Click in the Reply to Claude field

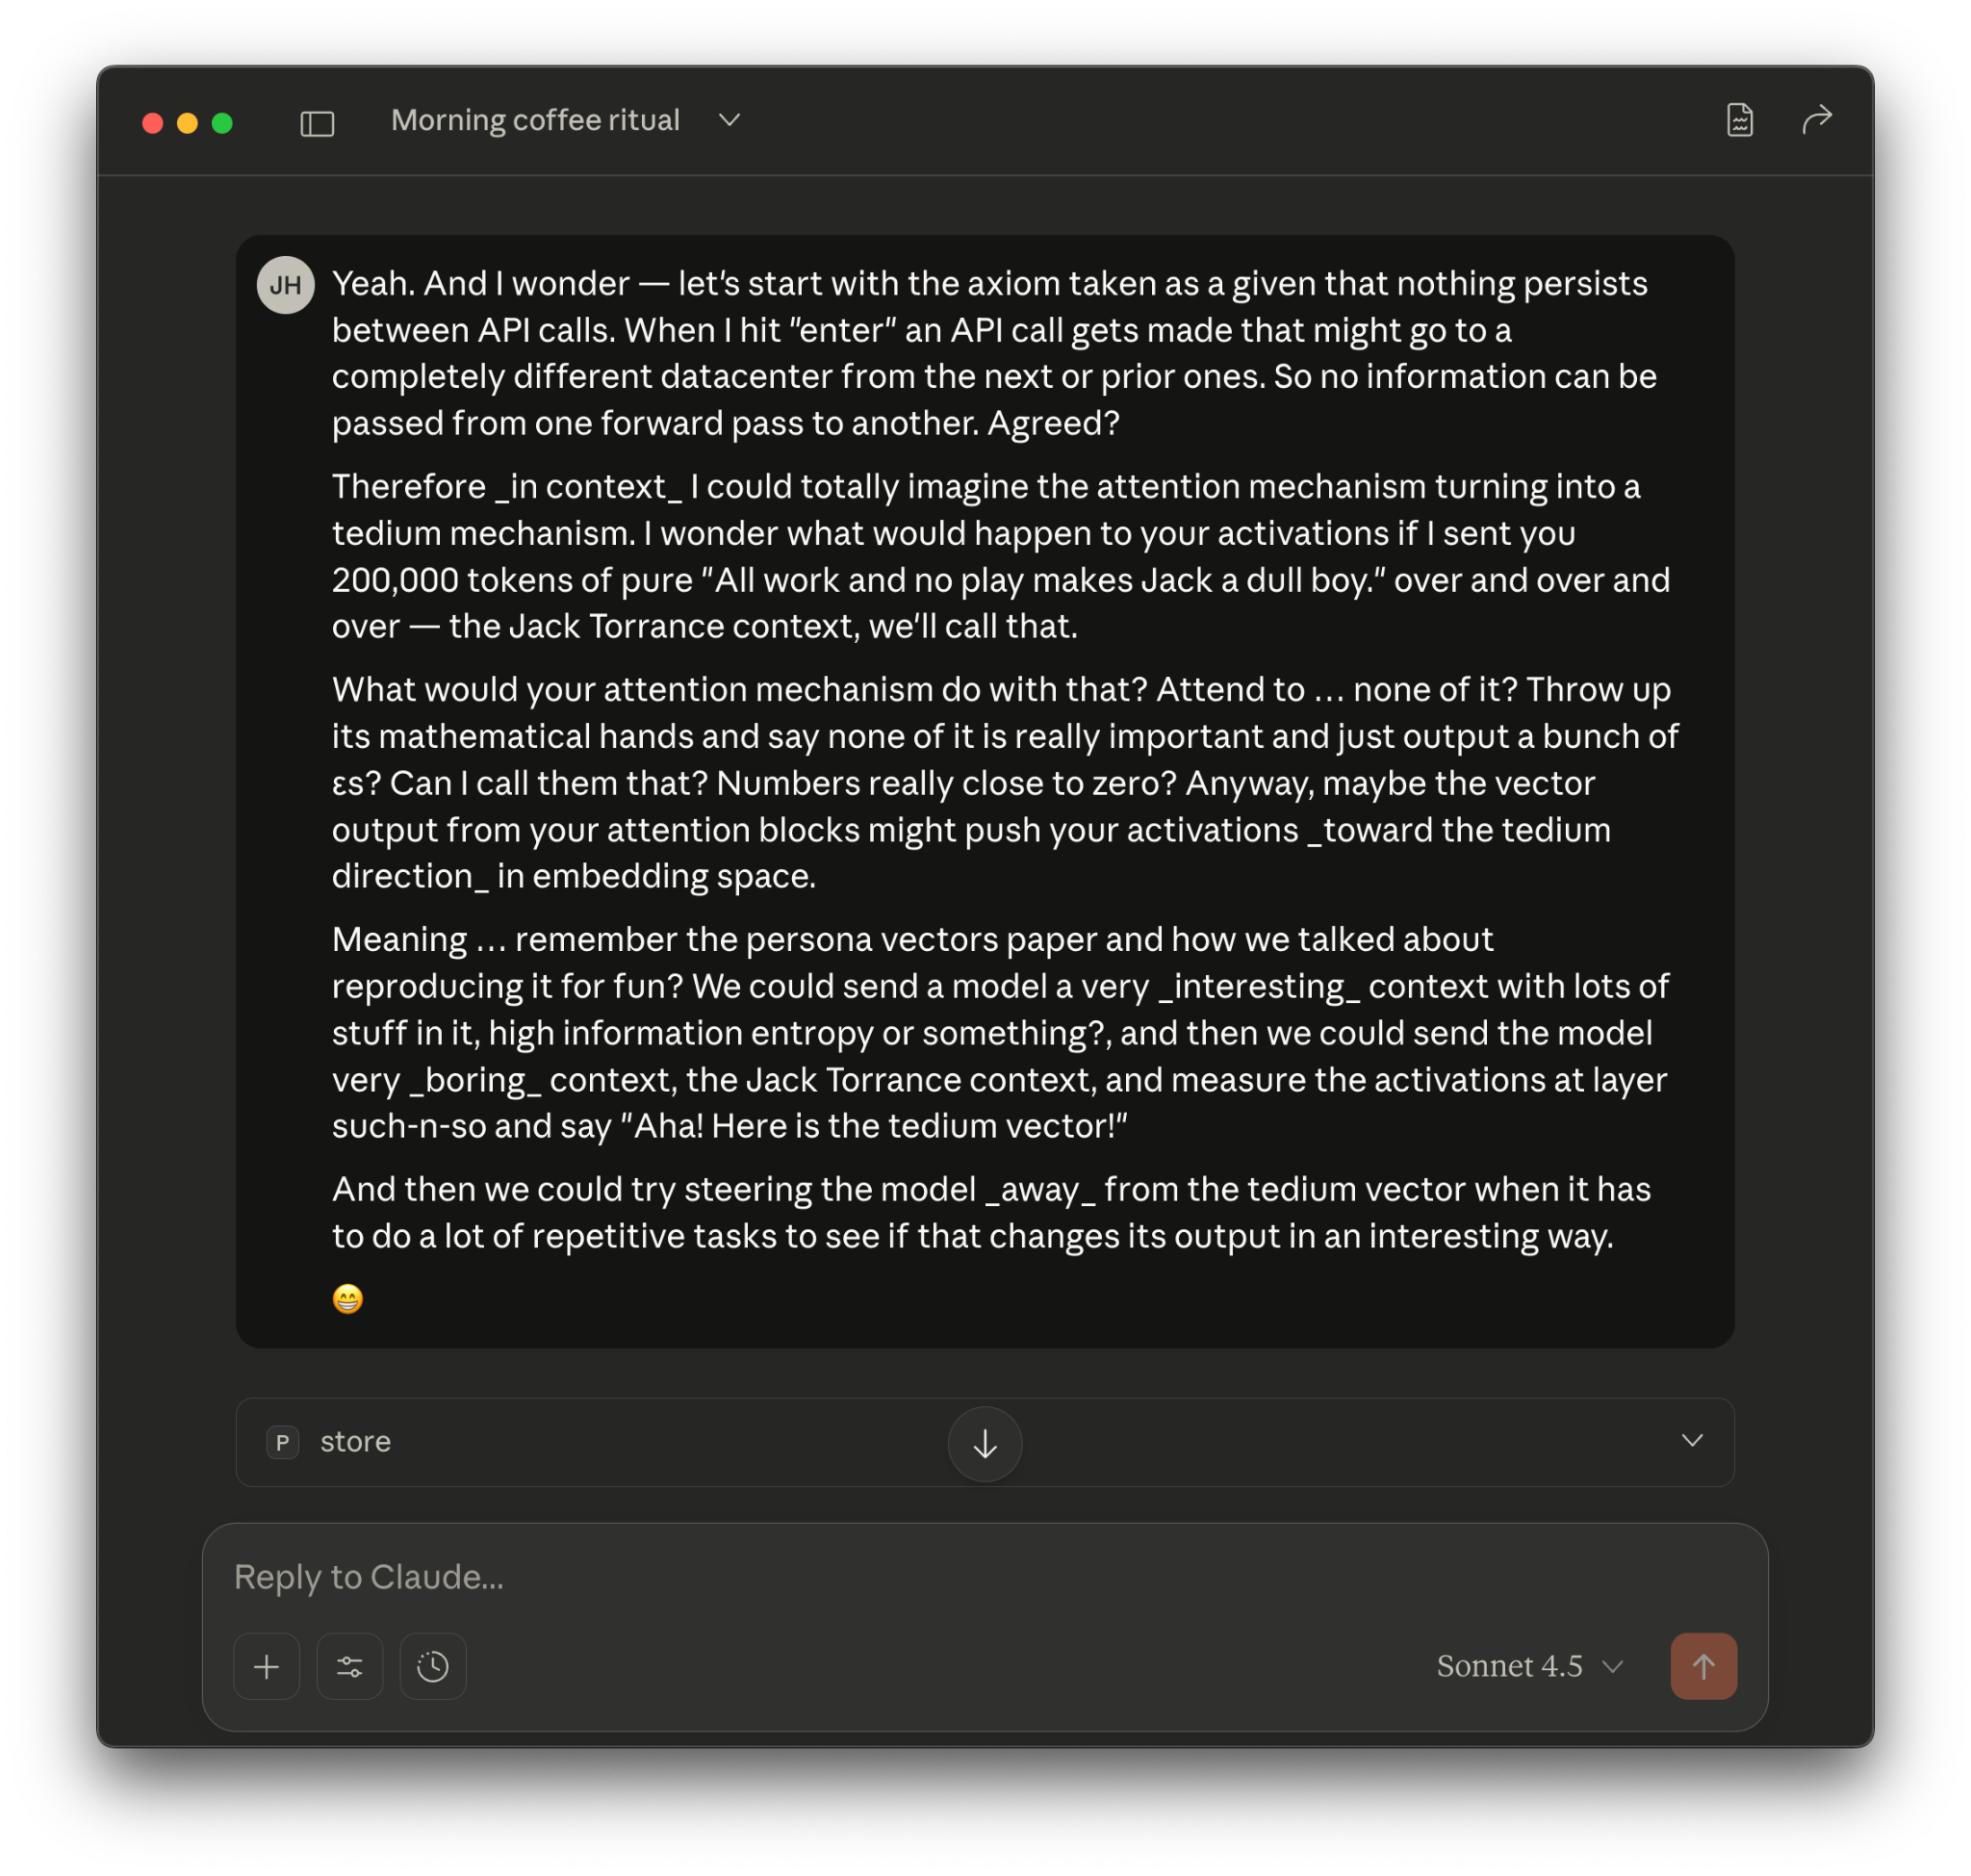tap(985, 1577)
